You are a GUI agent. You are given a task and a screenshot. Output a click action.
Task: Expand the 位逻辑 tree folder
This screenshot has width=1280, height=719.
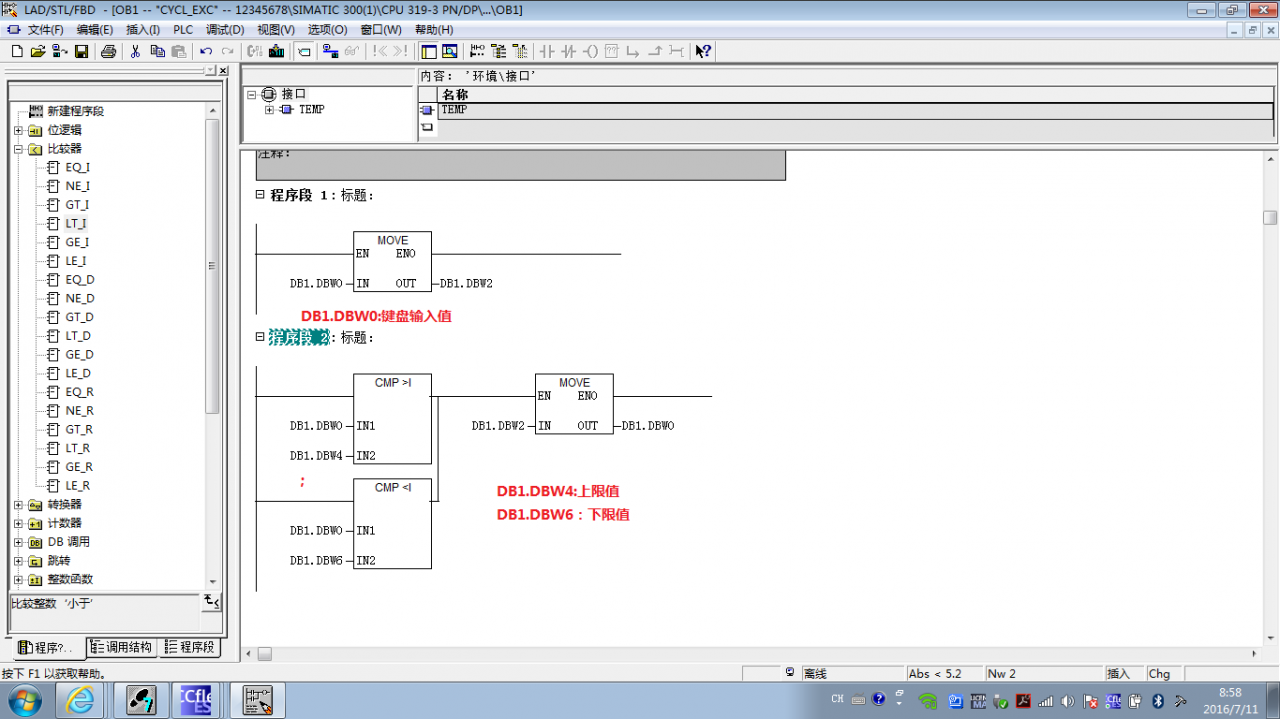coord(18,130)
